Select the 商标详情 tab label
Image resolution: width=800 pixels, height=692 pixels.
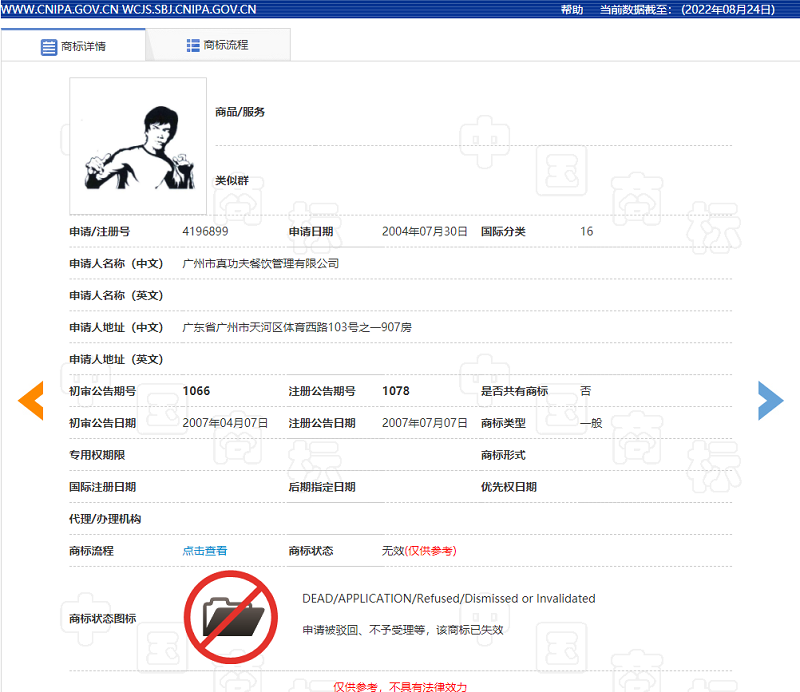(84, 47)
